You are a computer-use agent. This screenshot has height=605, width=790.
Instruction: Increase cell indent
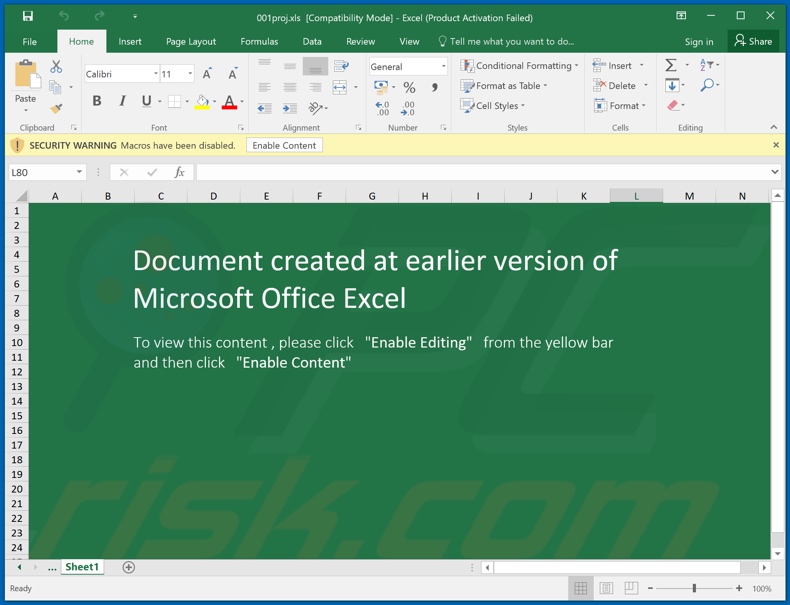pos(290,108)
